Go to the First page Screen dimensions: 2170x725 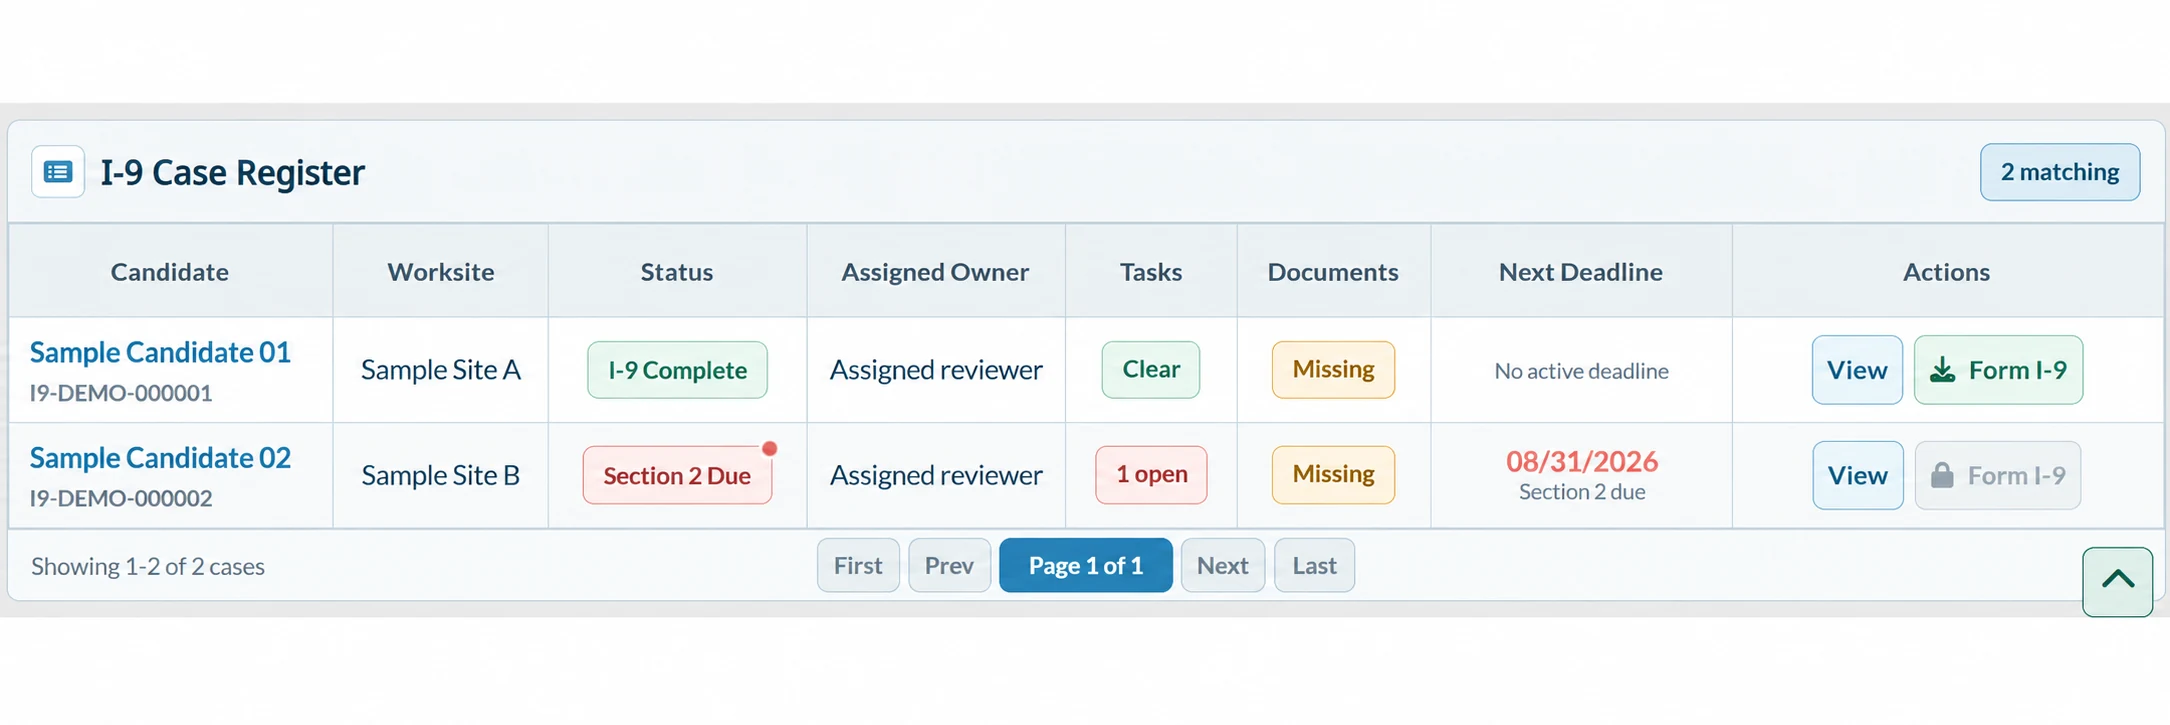coord(858,565)
